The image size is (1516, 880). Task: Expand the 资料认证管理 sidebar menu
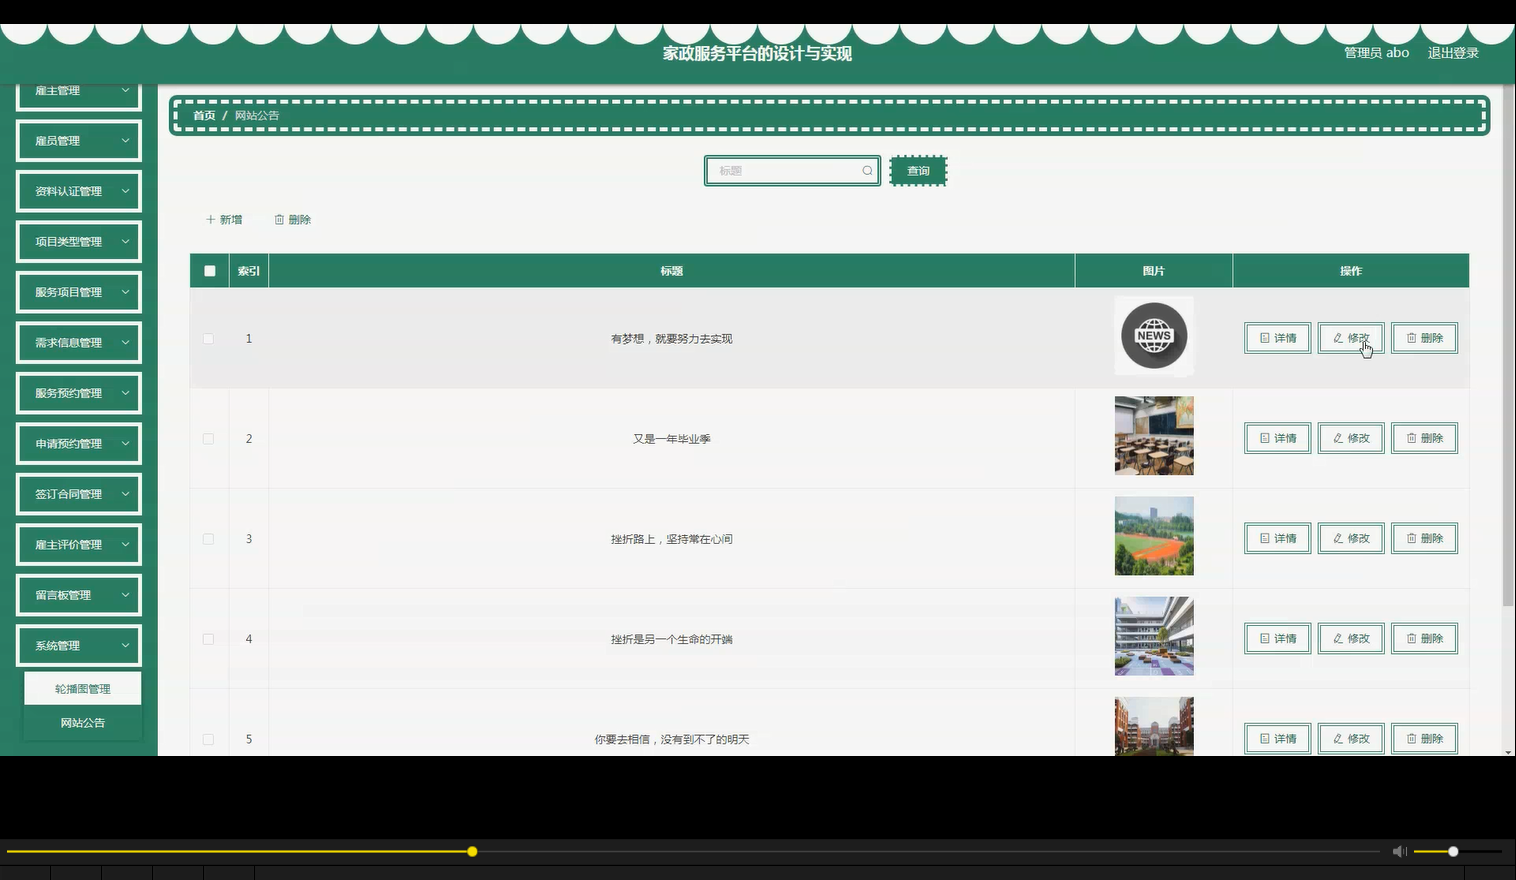tap(79, 191)
